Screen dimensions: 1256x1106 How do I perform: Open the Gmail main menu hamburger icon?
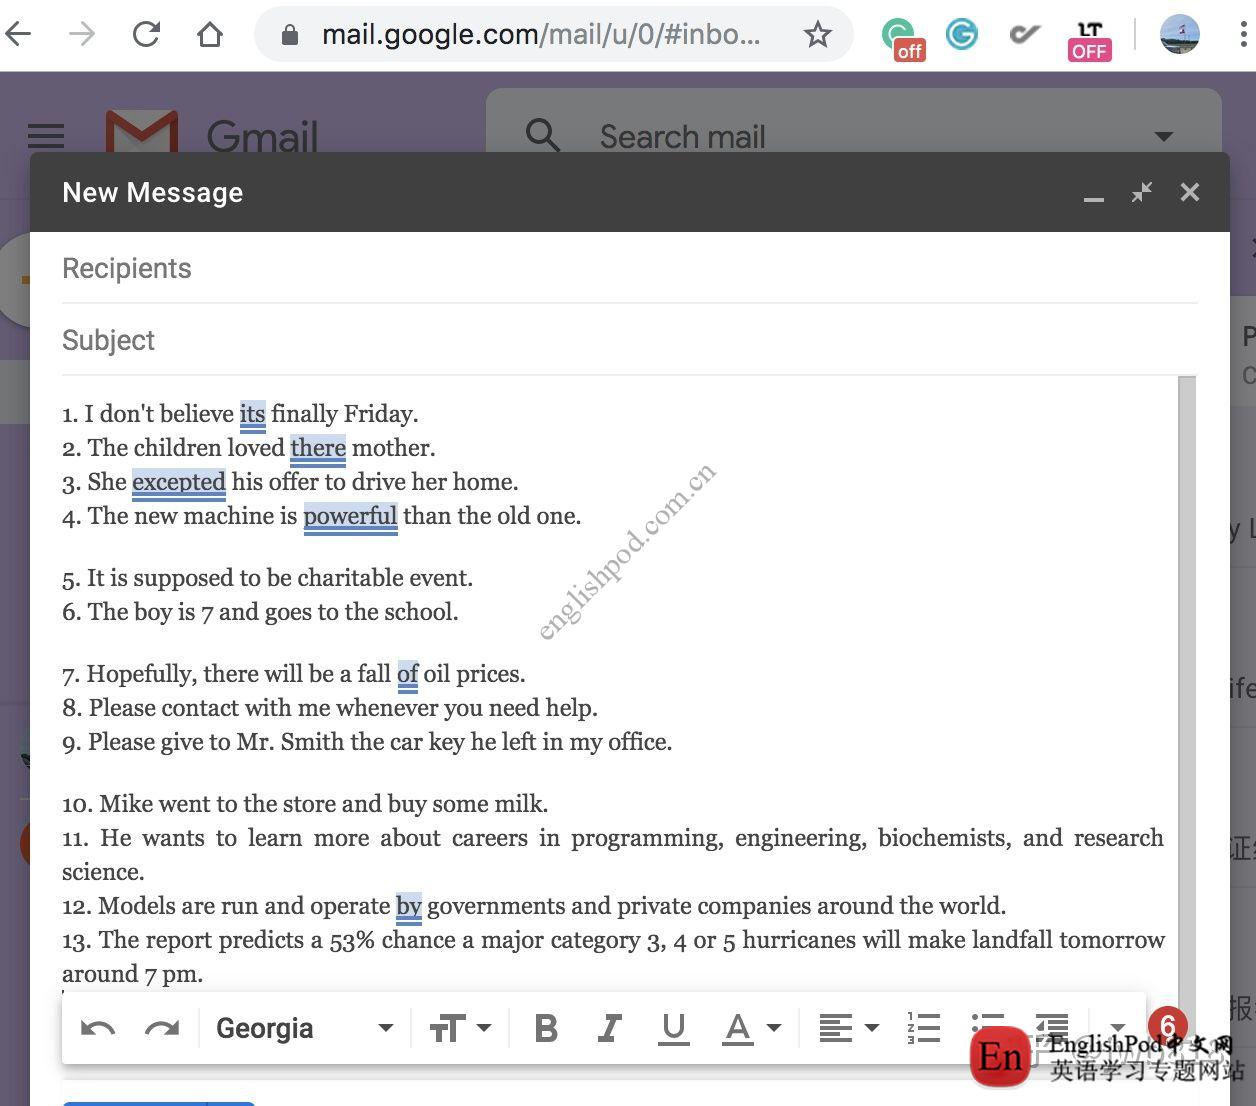pyautogui.click(x=46, y=136)
